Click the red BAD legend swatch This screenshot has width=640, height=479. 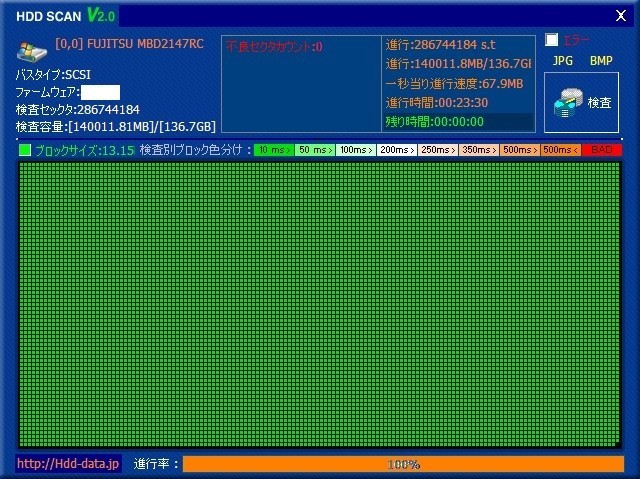click(602, 150)
